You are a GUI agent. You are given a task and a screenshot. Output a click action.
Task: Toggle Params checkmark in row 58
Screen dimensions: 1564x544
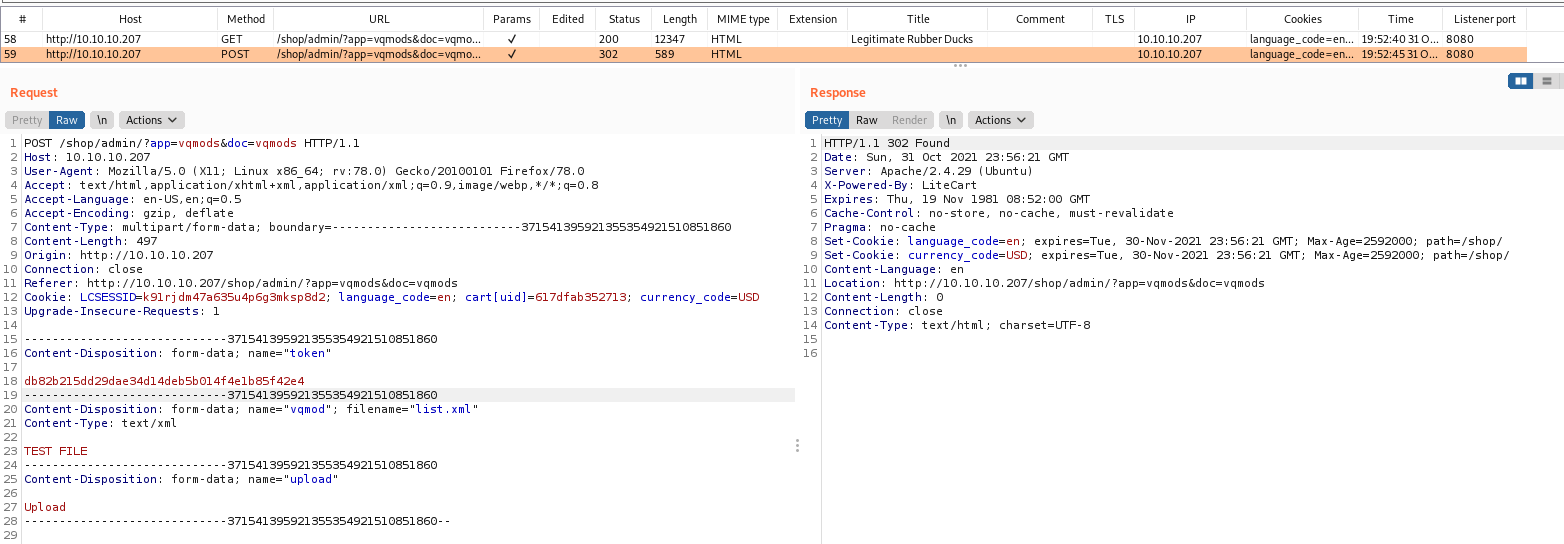pyautogui.click(x=512, y=38)
